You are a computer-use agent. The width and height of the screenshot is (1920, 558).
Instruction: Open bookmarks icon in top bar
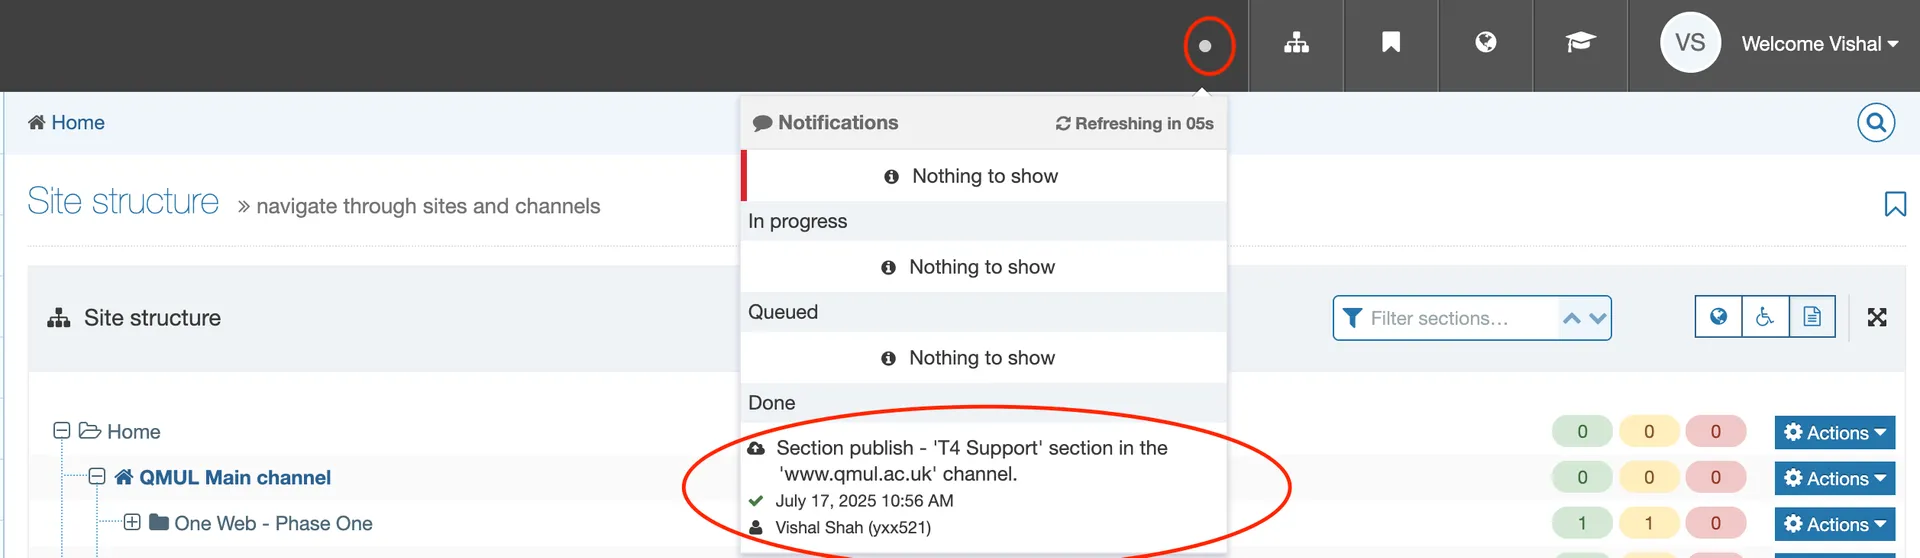point(1391,42)
